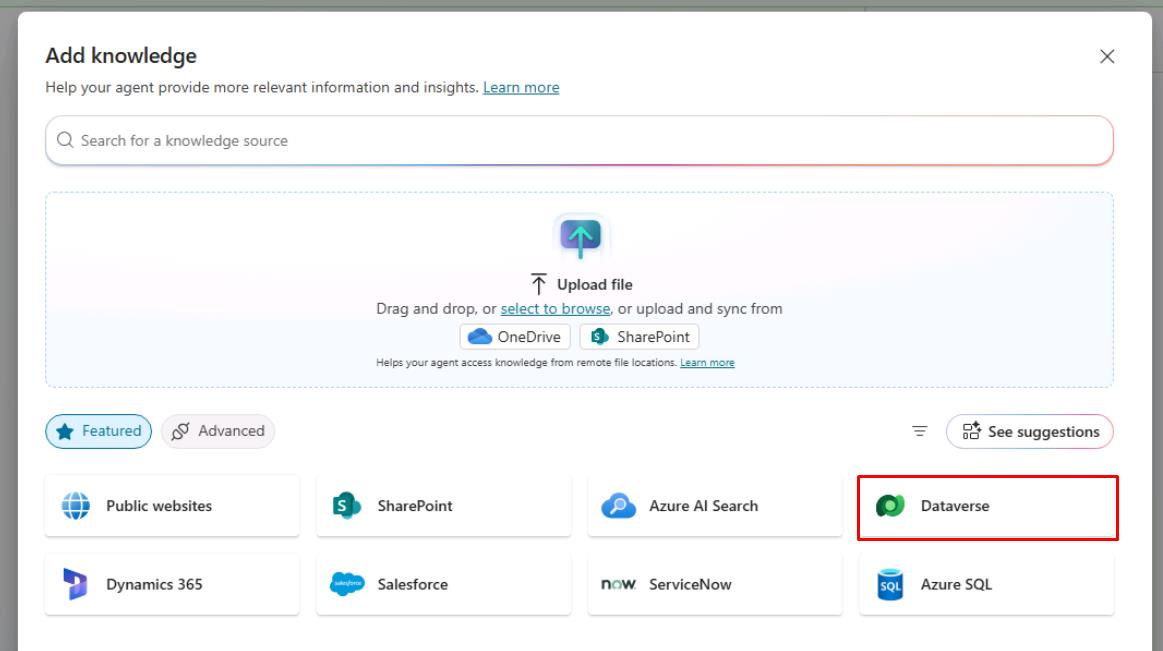1163x651 pixels.
Task: Open the filter lines icon
Action: [x=920, y=432]
